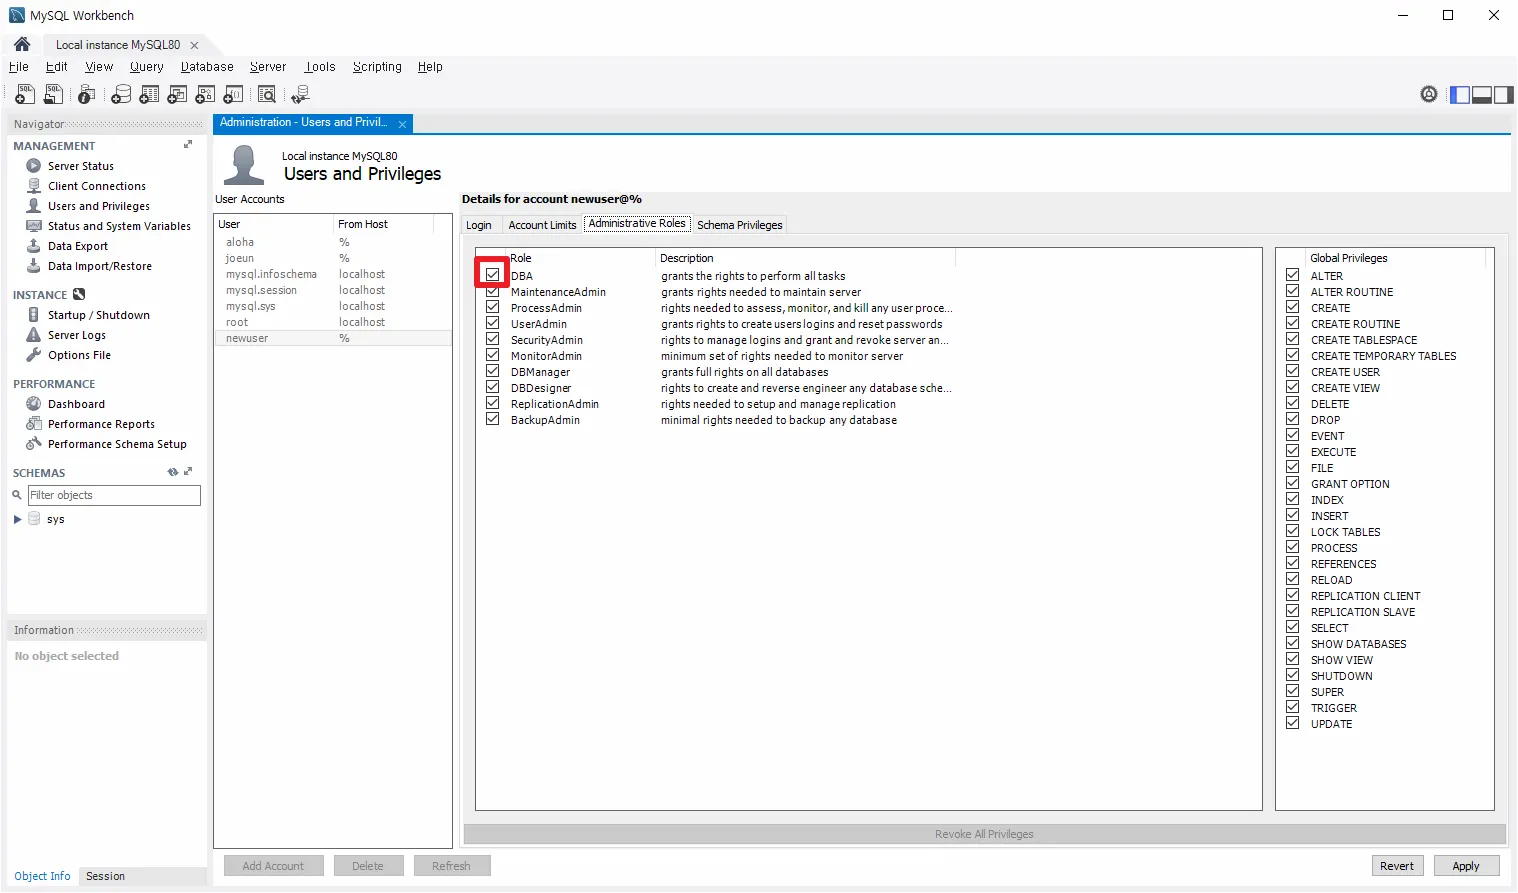Open Users and Privileges in Navigator
Screen dimensions: 1518x893
[x=99, y=206]
